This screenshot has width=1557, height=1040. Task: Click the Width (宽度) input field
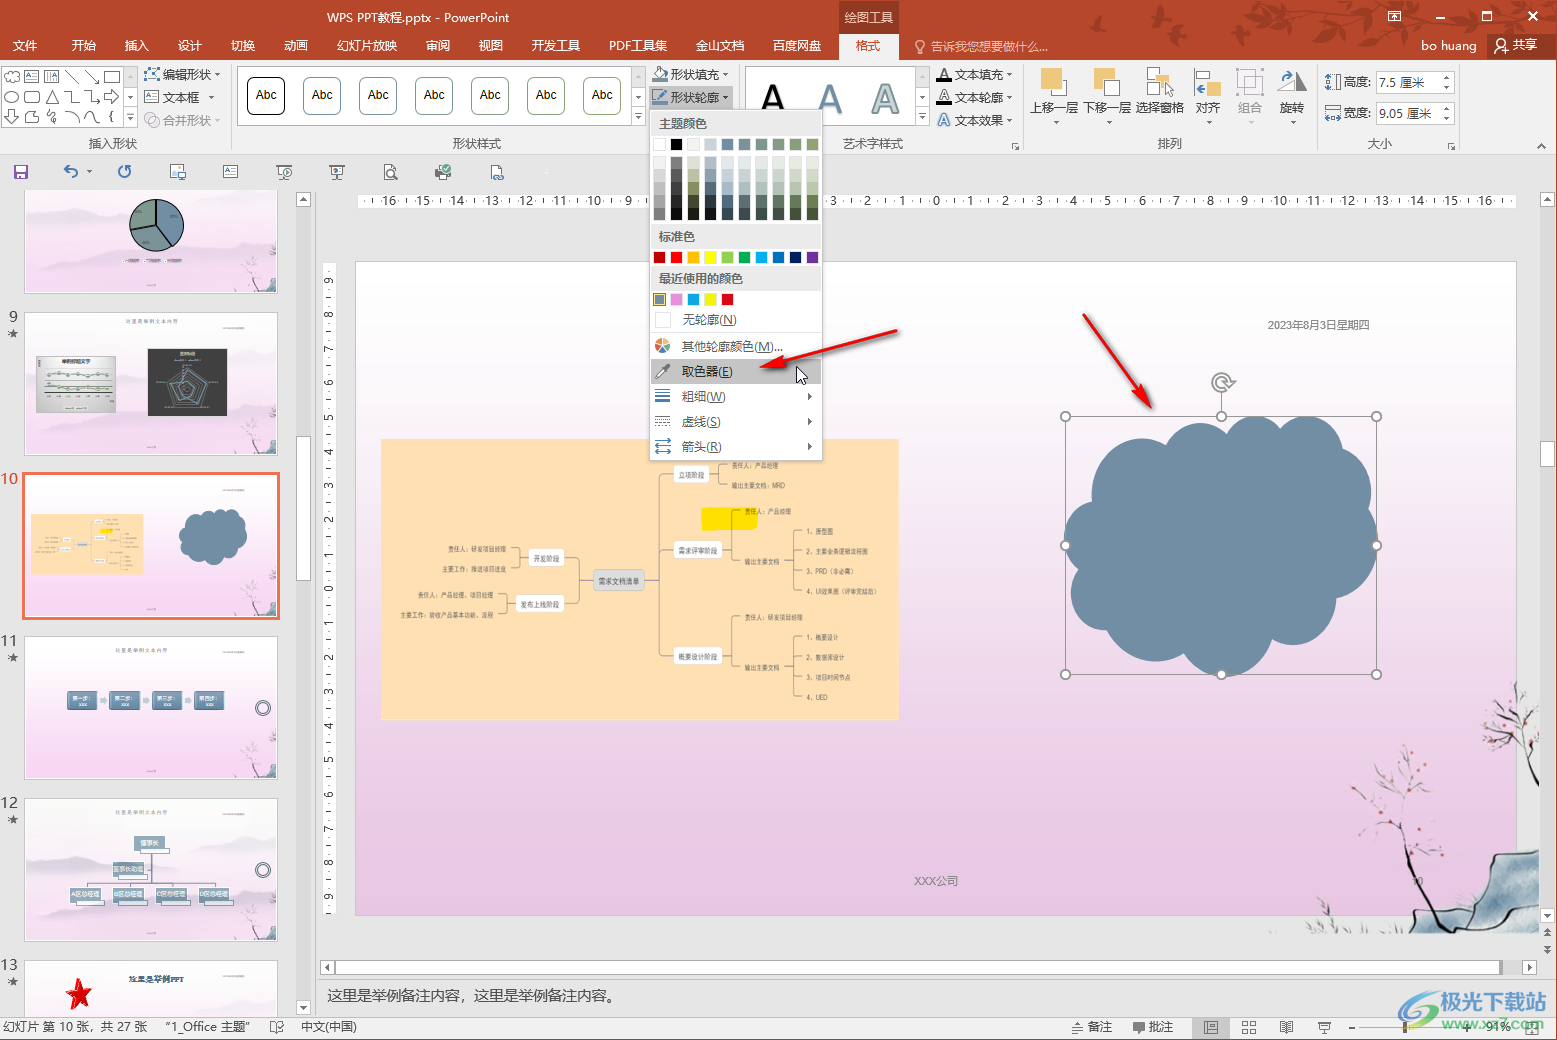[1408, 113]
